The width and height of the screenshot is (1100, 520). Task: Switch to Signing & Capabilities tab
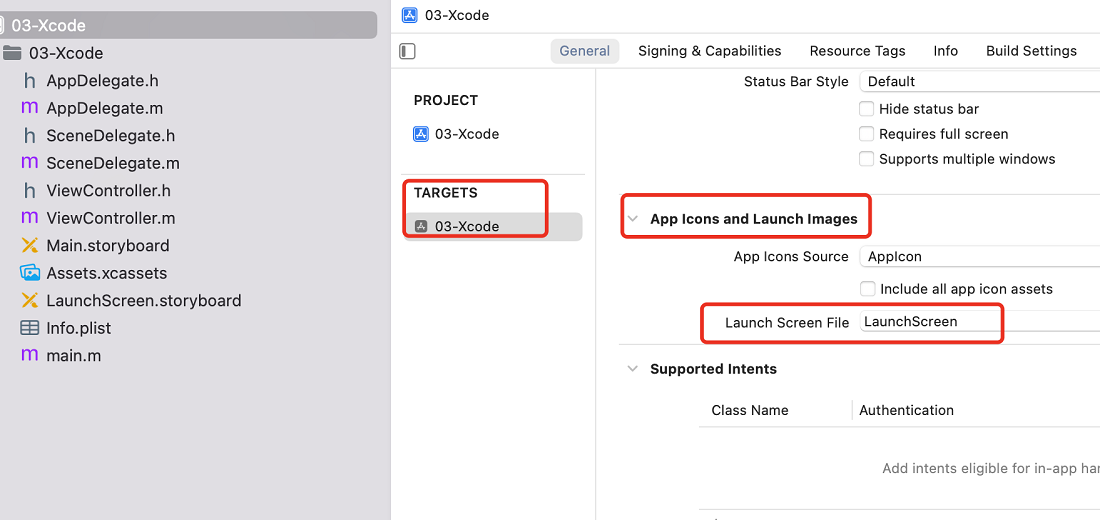pos(709,51)
